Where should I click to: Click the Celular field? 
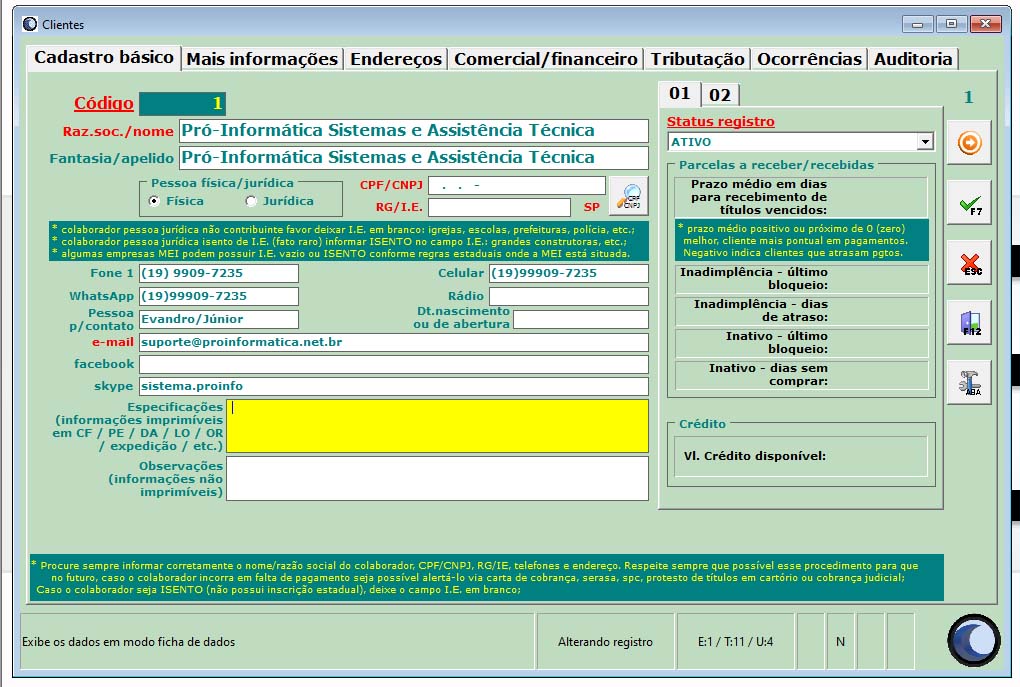[569, 273]
